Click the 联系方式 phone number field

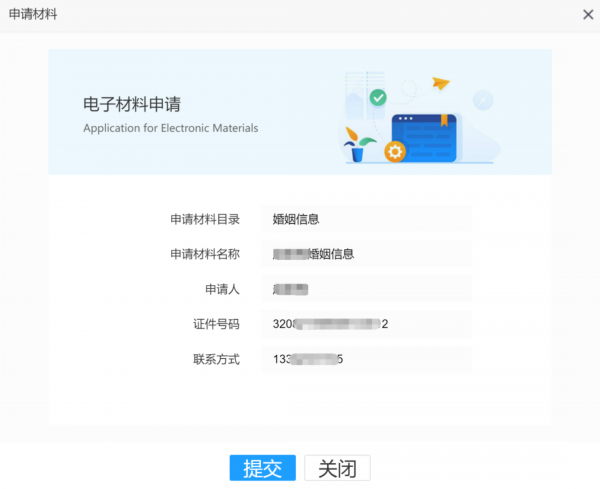[x=366, y=359]
